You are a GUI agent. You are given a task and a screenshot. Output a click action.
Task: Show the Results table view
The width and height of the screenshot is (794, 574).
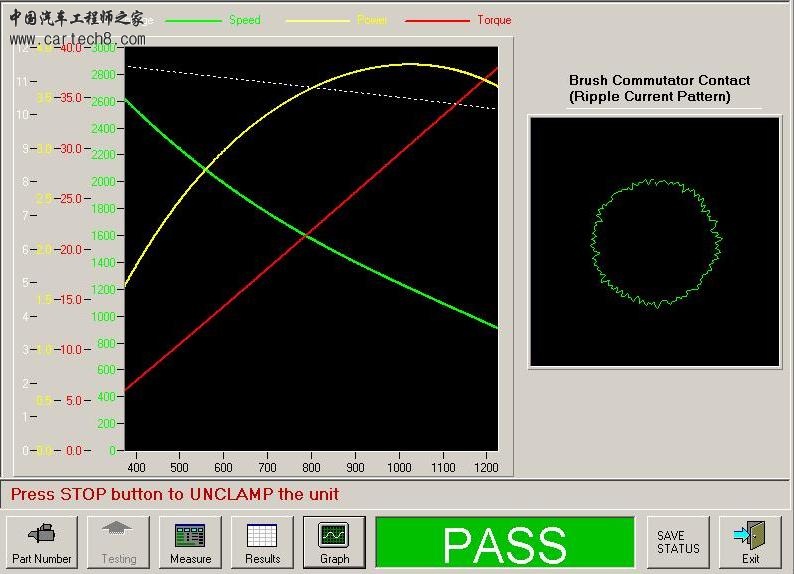262,543
